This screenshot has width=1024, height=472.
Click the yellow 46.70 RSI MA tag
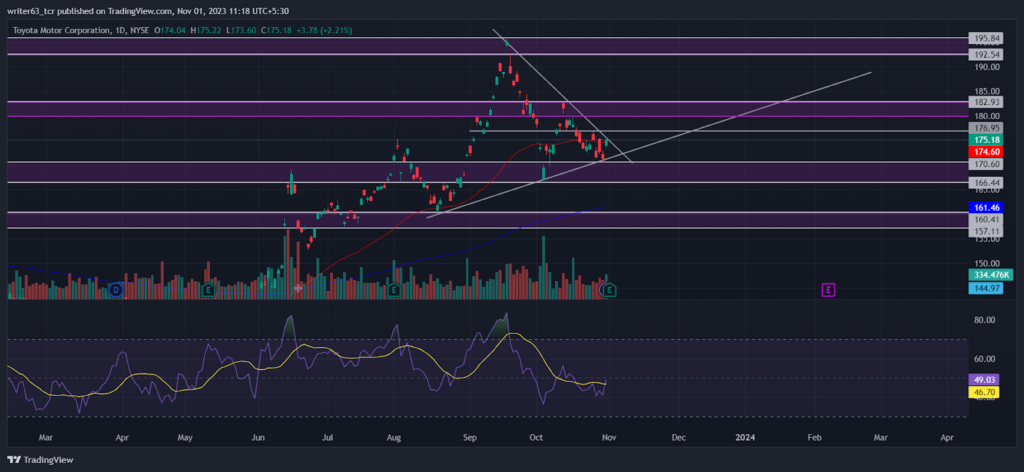[984, 392]
